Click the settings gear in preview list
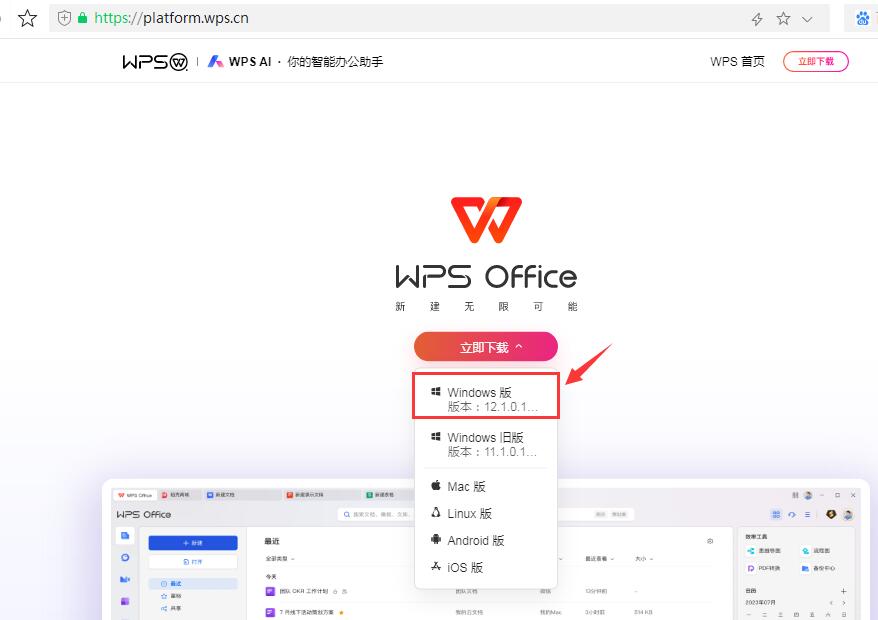The image size is (878, 620). [710, 541]
